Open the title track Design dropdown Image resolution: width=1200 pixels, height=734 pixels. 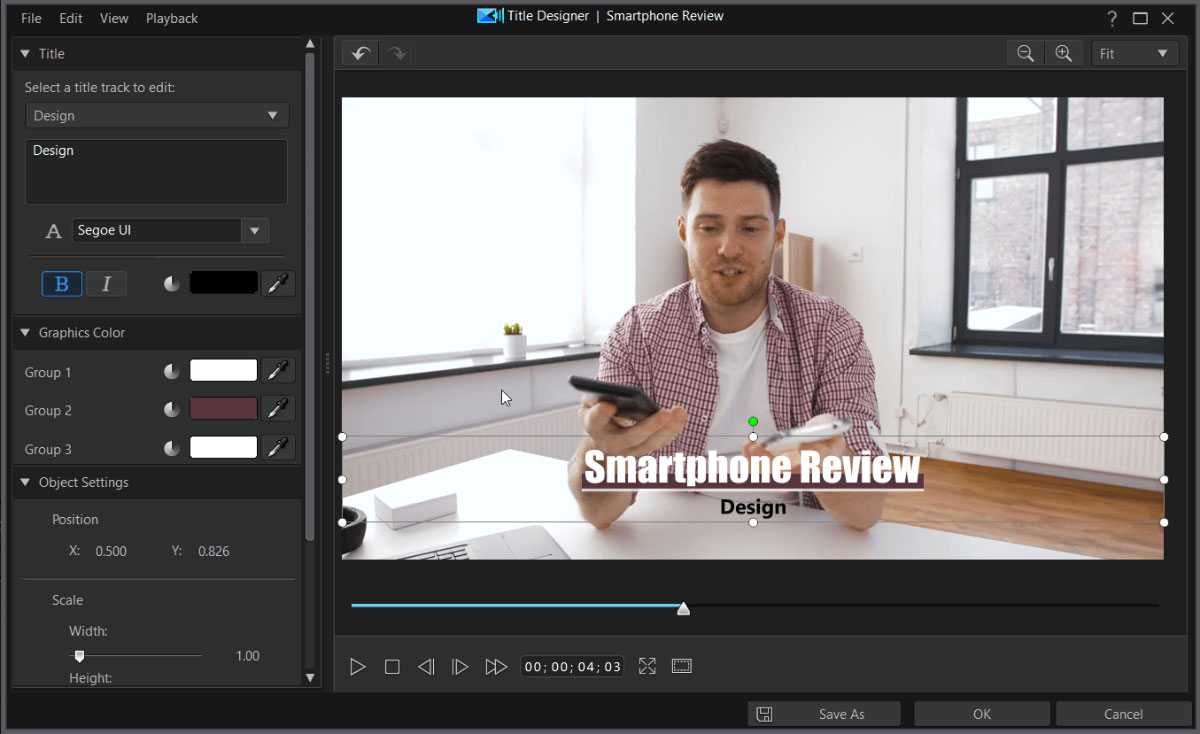157,115
